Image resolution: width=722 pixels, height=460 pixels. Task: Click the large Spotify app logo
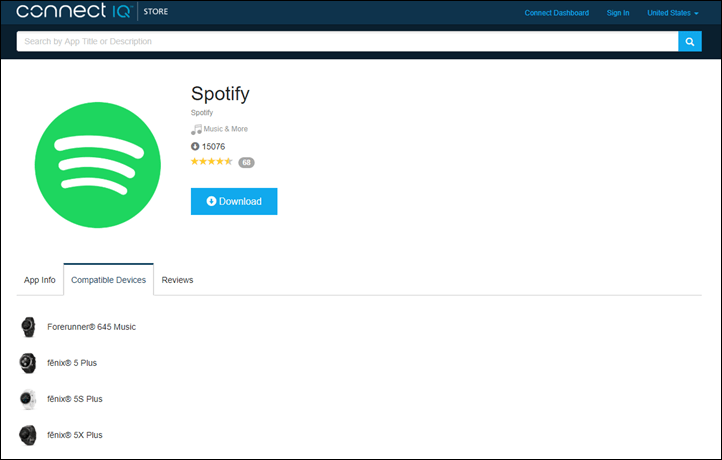click(x=98, y=165)
